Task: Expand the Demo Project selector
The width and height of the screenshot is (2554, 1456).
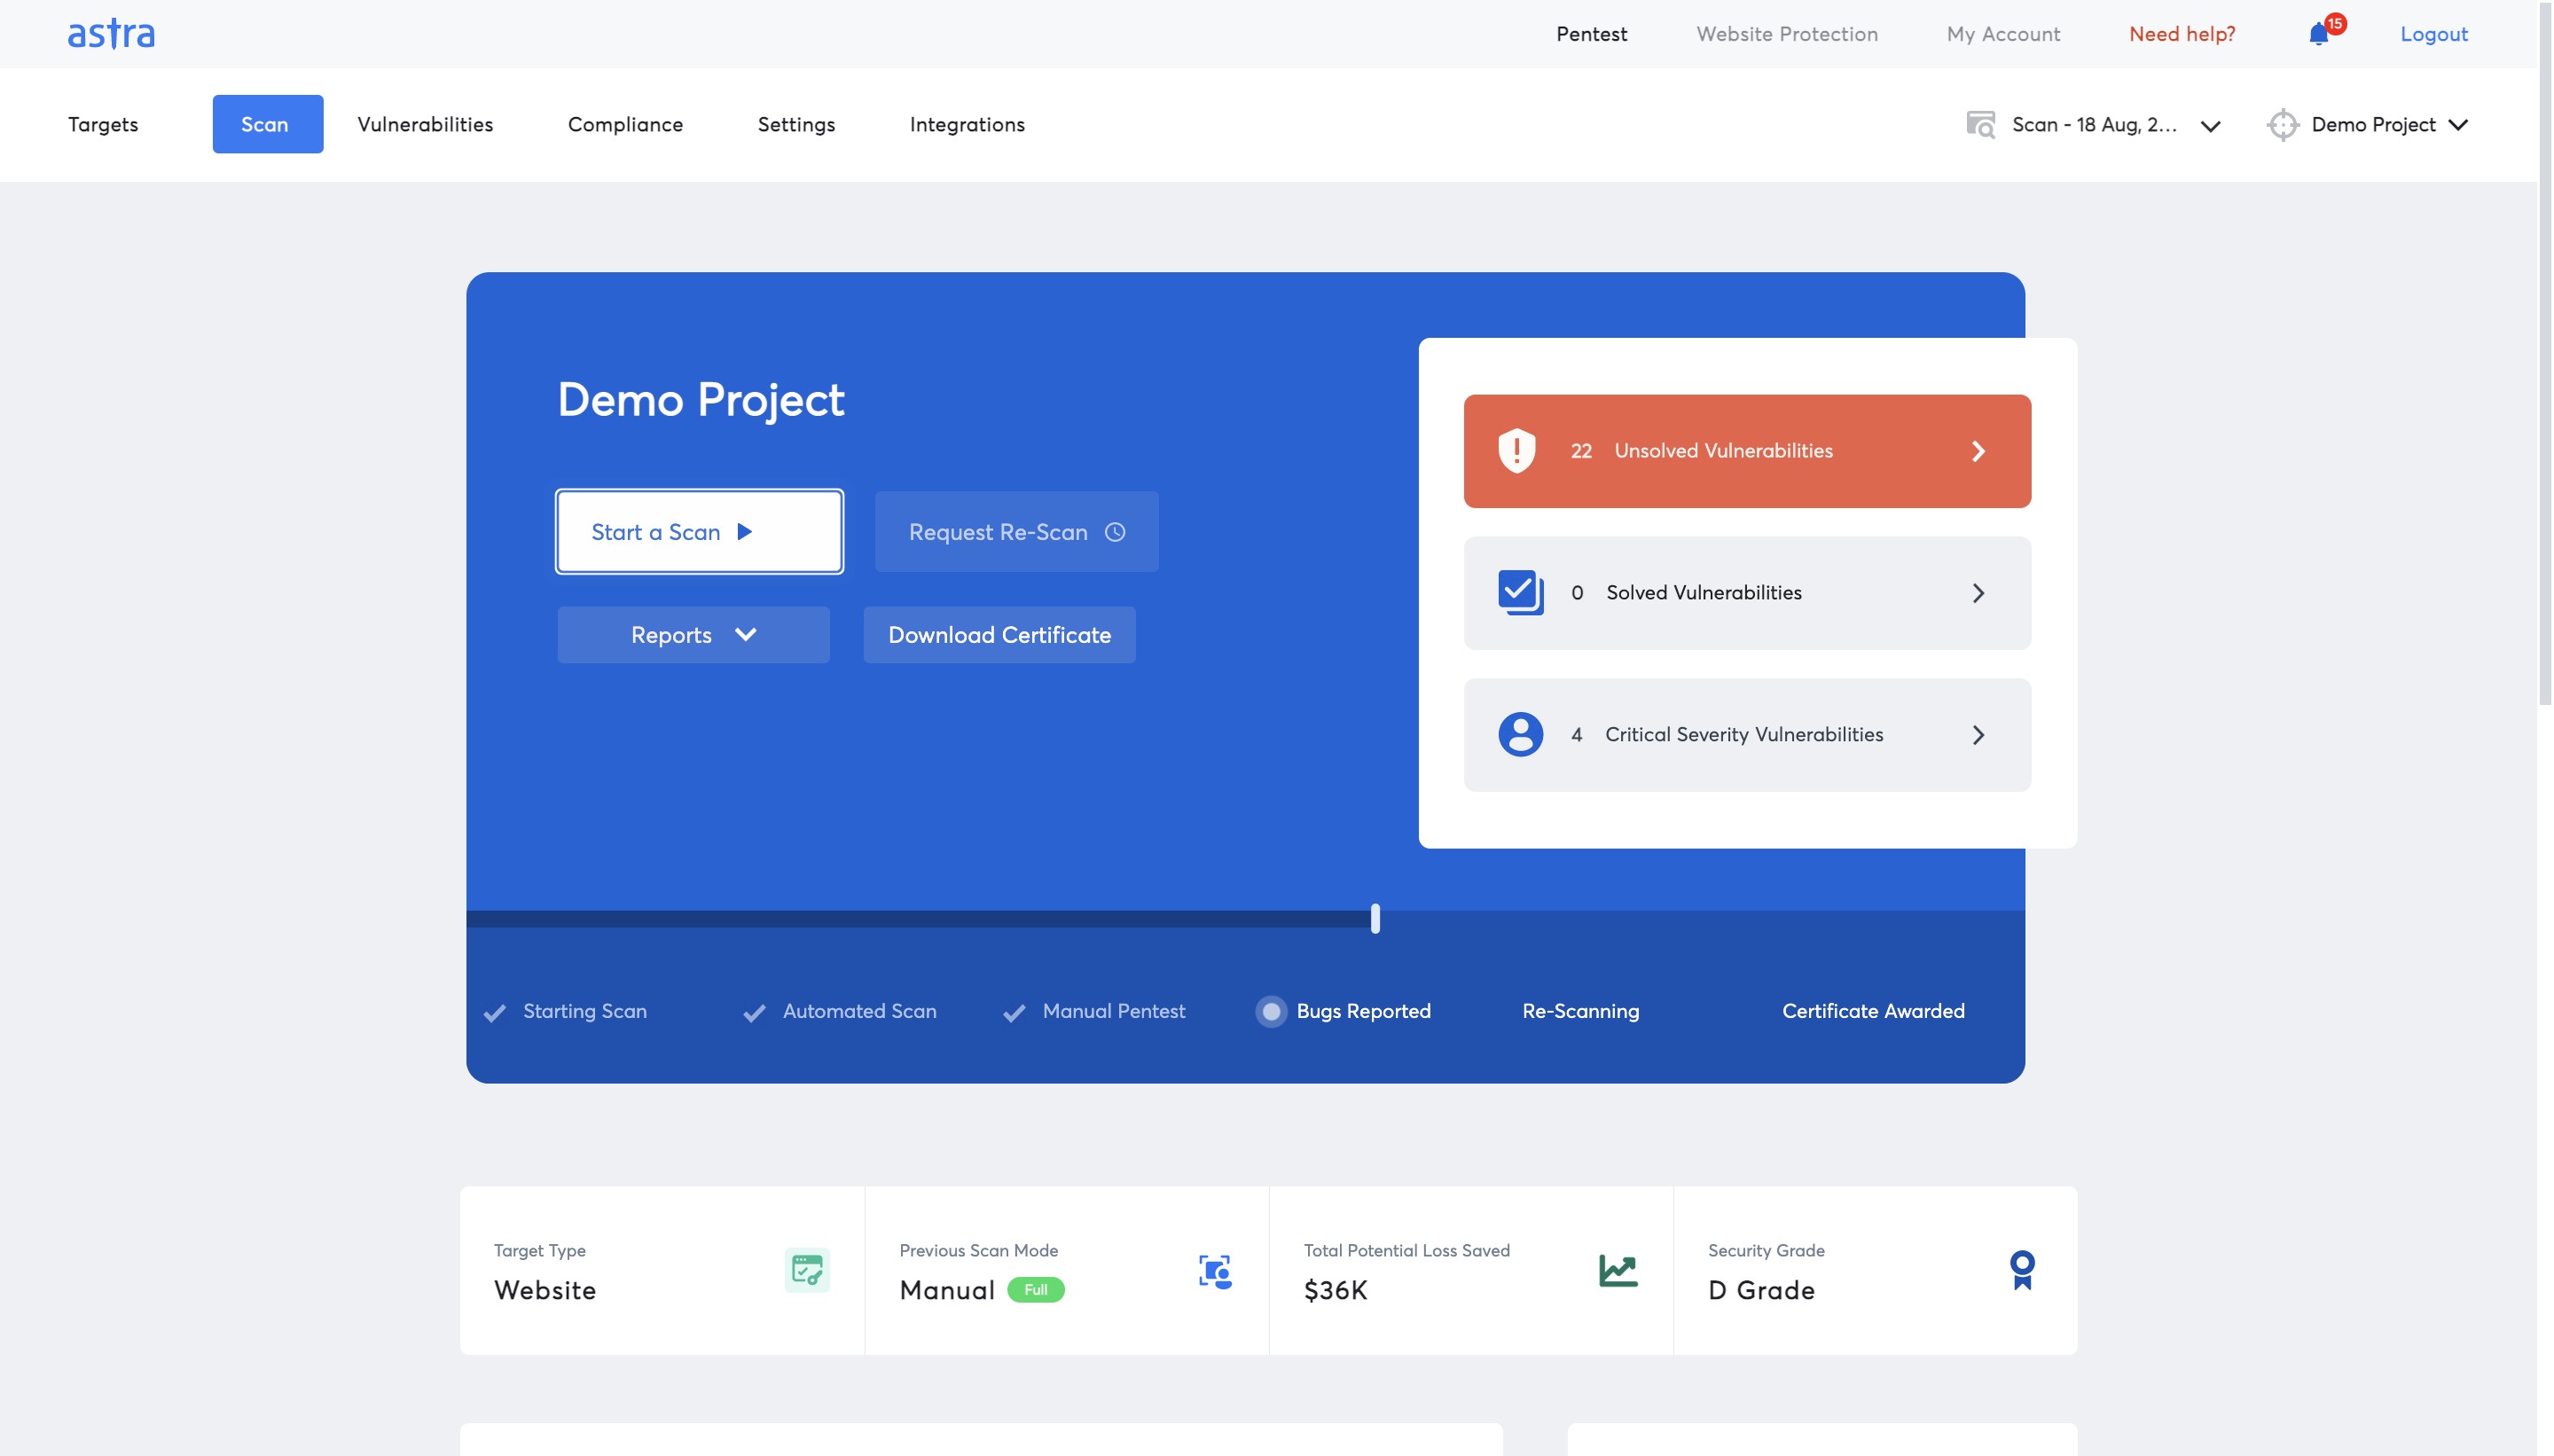Action: click(2459, 124)
